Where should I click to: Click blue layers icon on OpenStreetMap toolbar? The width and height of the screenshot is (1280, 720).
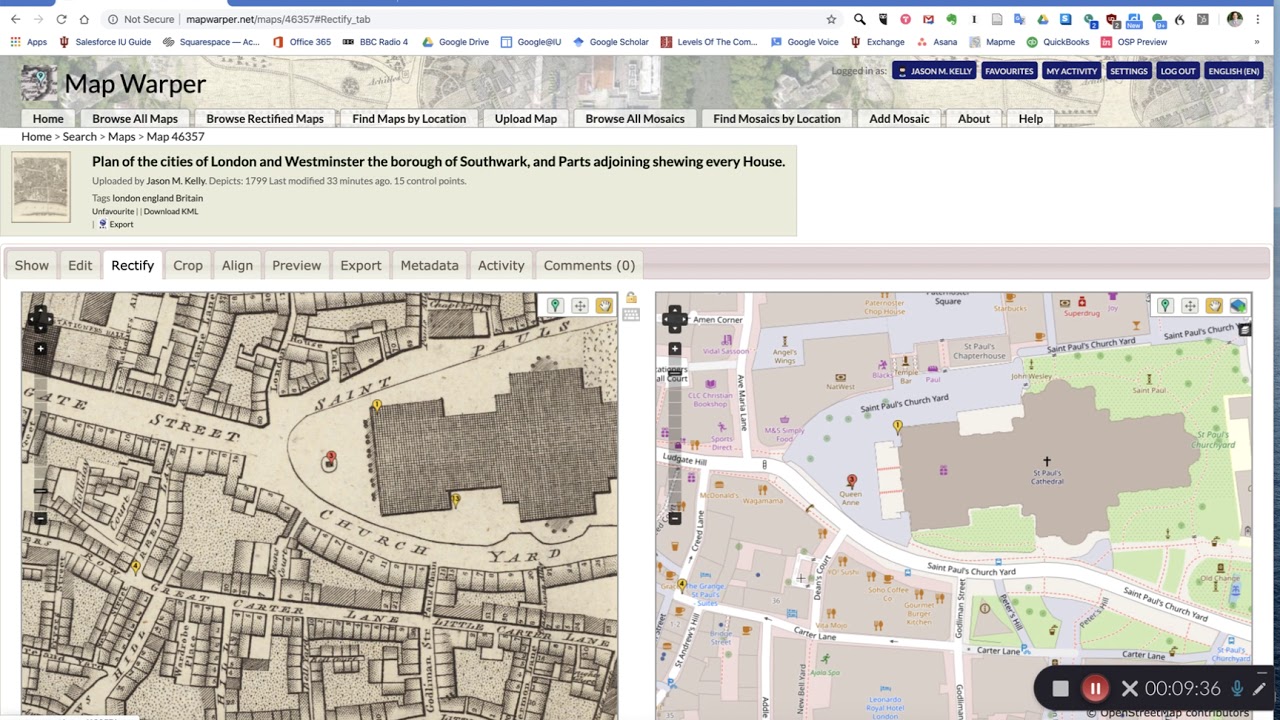tap(1238, 306)
